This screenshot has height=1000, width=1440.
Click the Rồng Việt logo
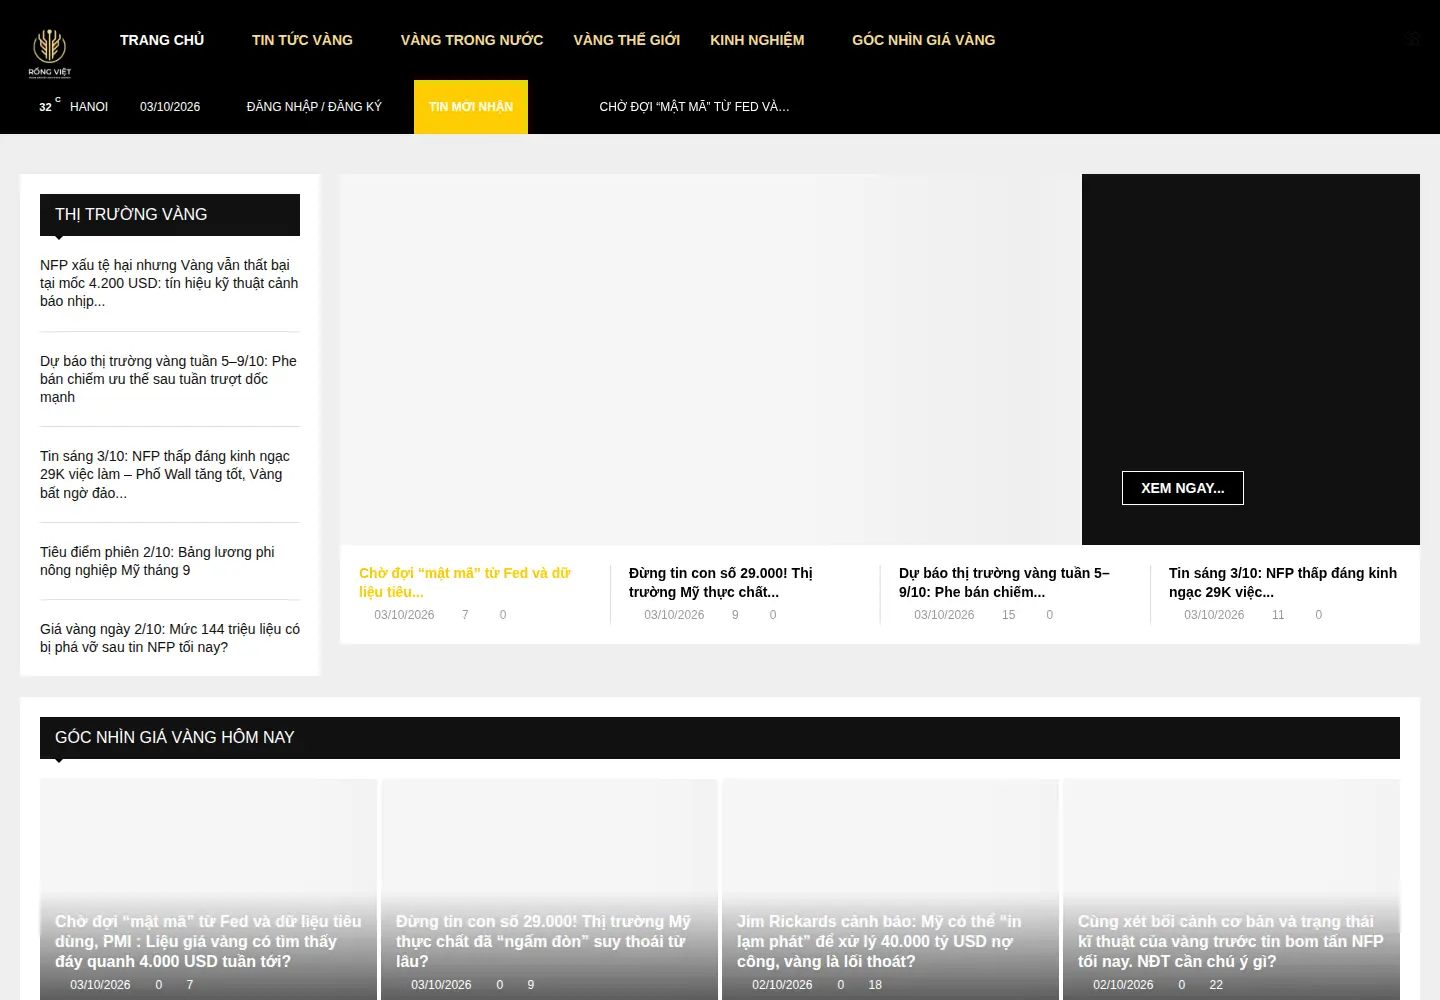click(x=50, y=53)
